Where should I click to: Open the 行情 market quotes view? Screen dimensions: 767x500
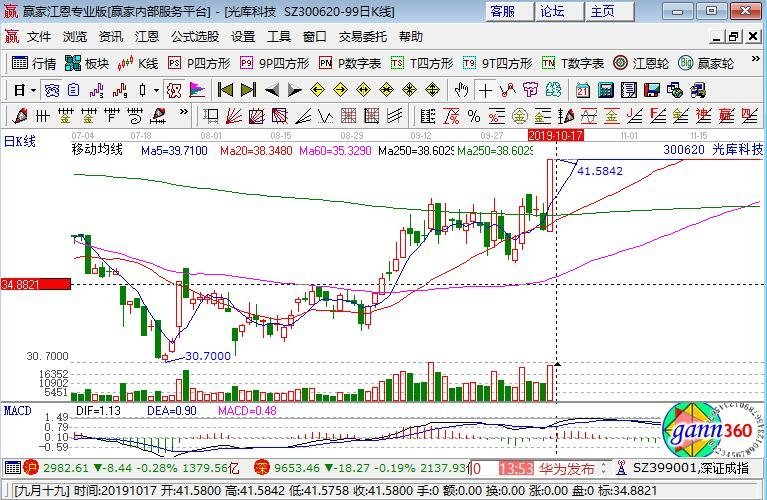click(x=34, y=64)
